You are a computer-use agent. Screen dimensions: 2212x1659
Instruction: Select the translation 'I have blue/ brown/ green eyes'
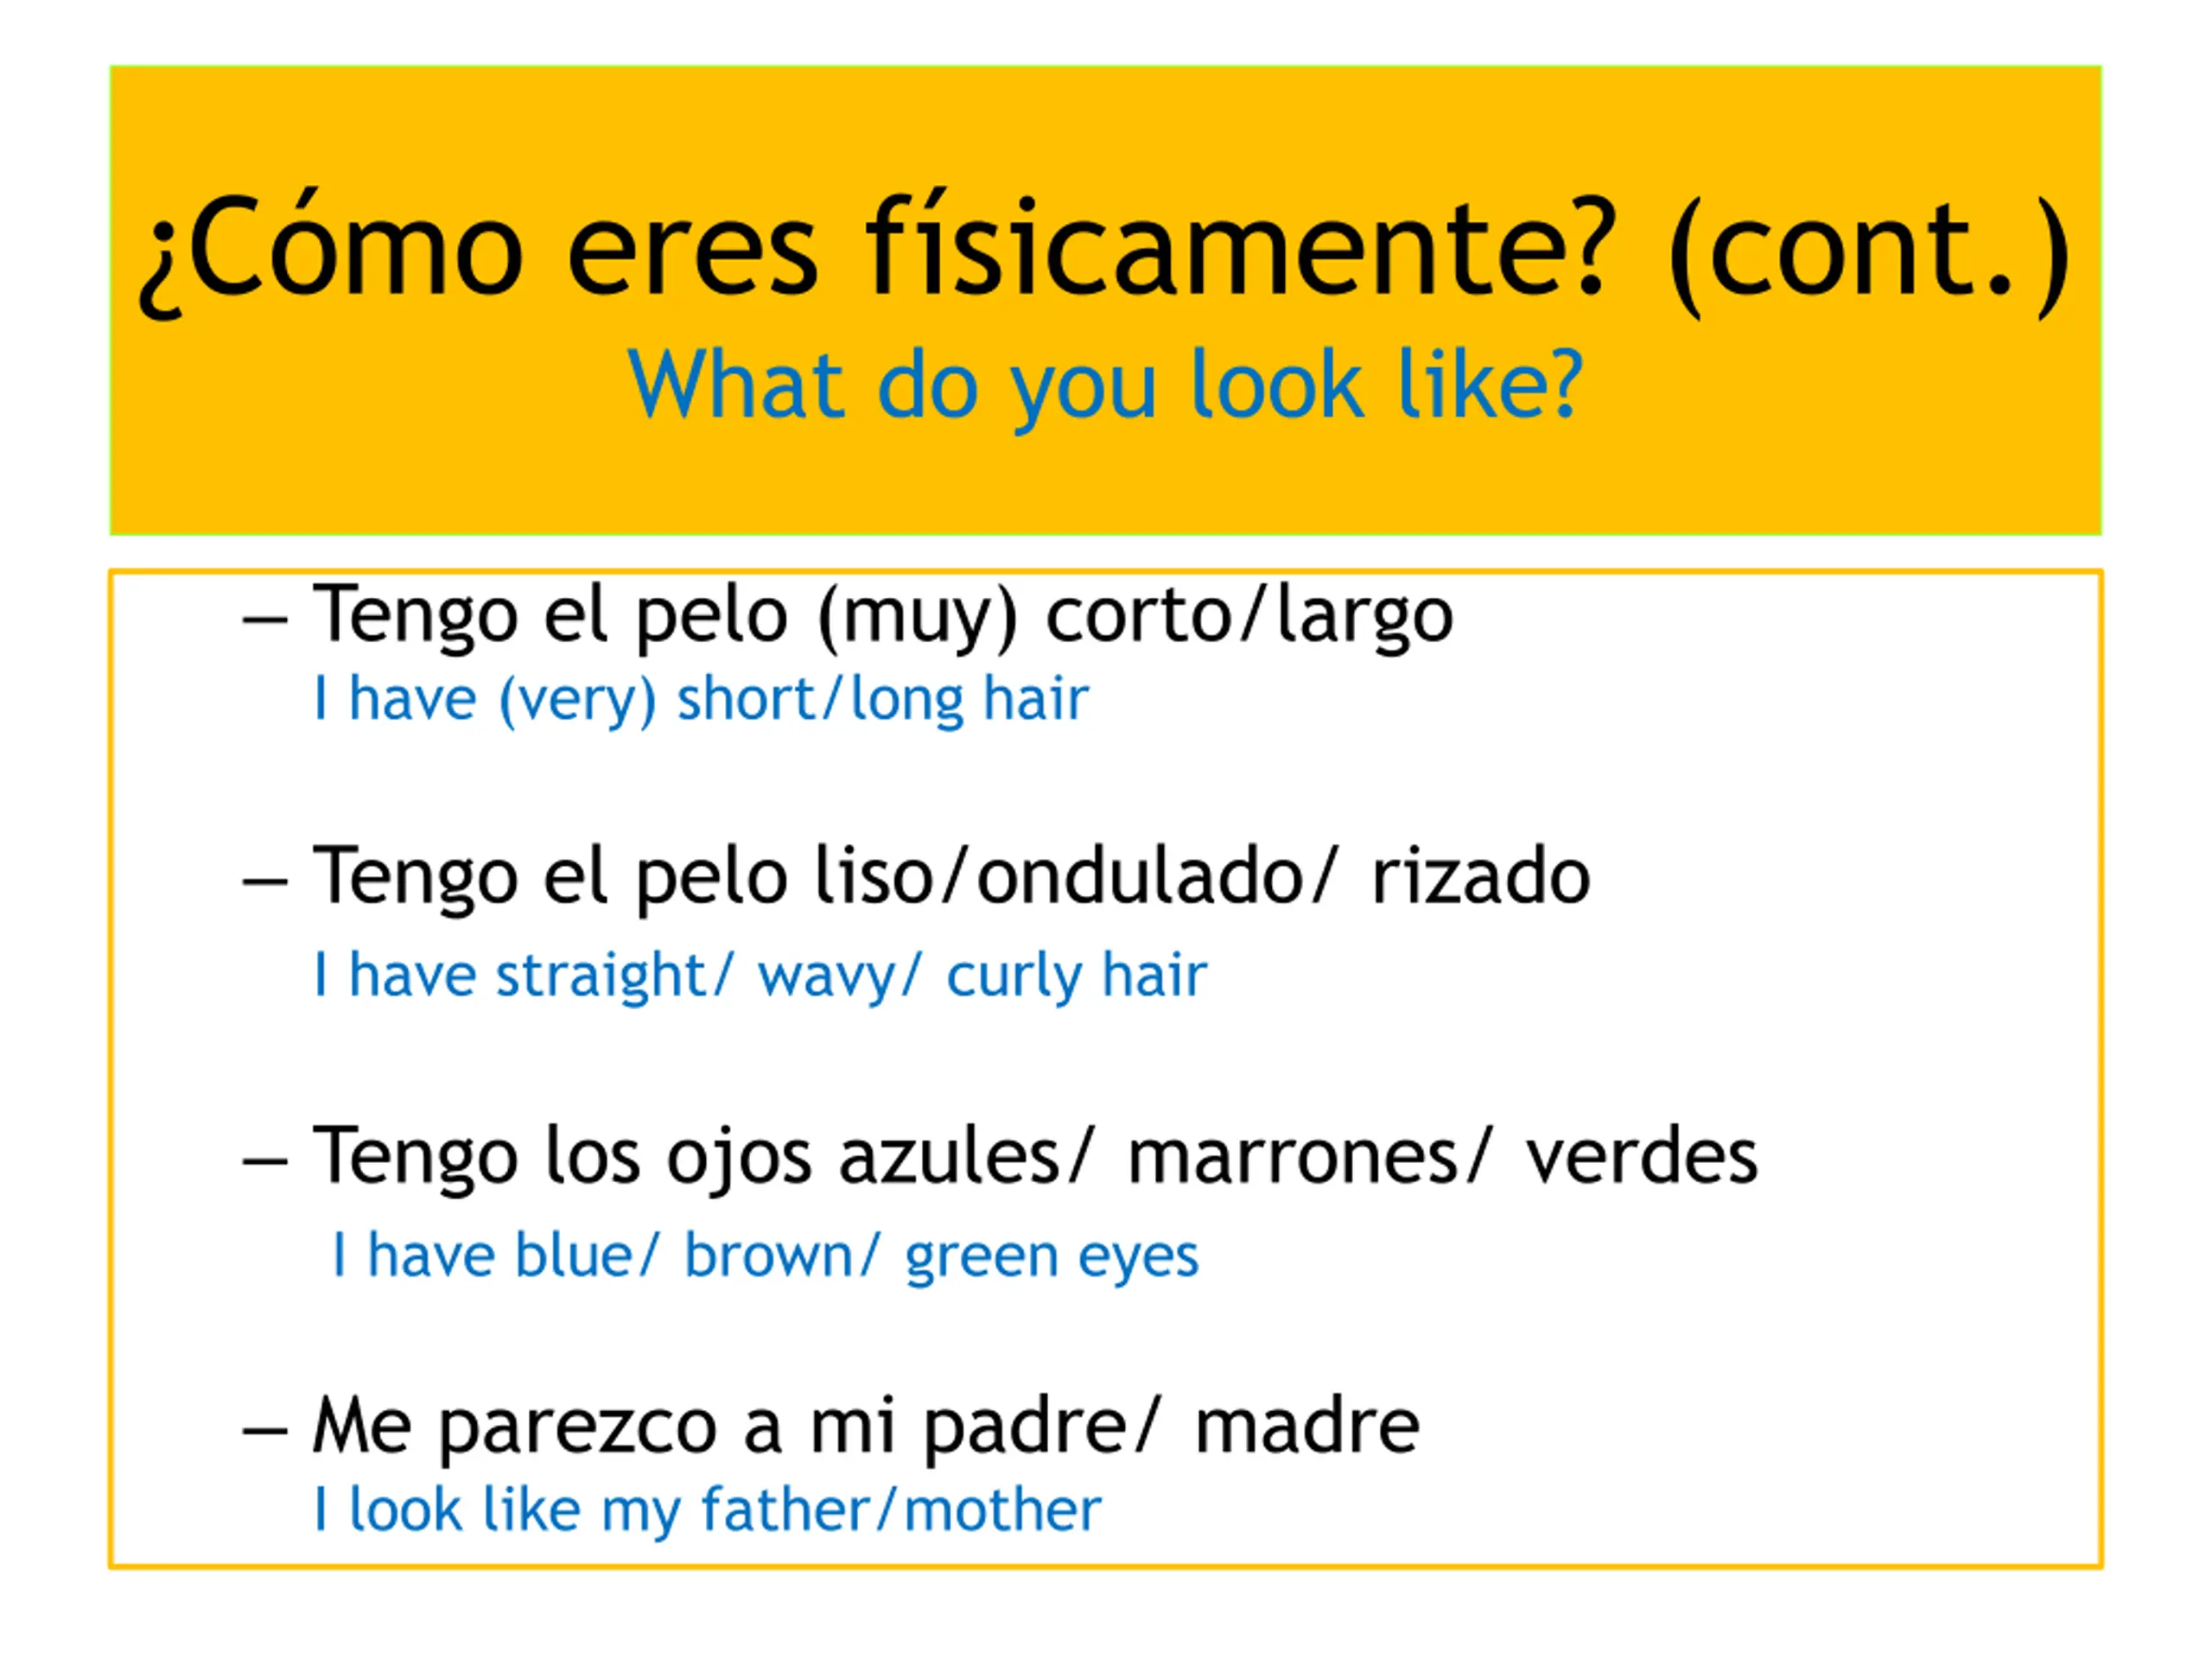tap(765, 1256)
